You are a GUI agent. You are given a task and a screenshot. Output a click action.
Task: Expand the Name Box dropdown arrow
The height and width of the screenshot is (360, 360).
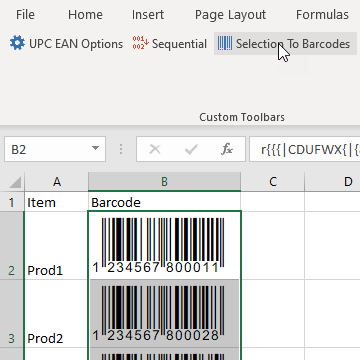[96, 149]
